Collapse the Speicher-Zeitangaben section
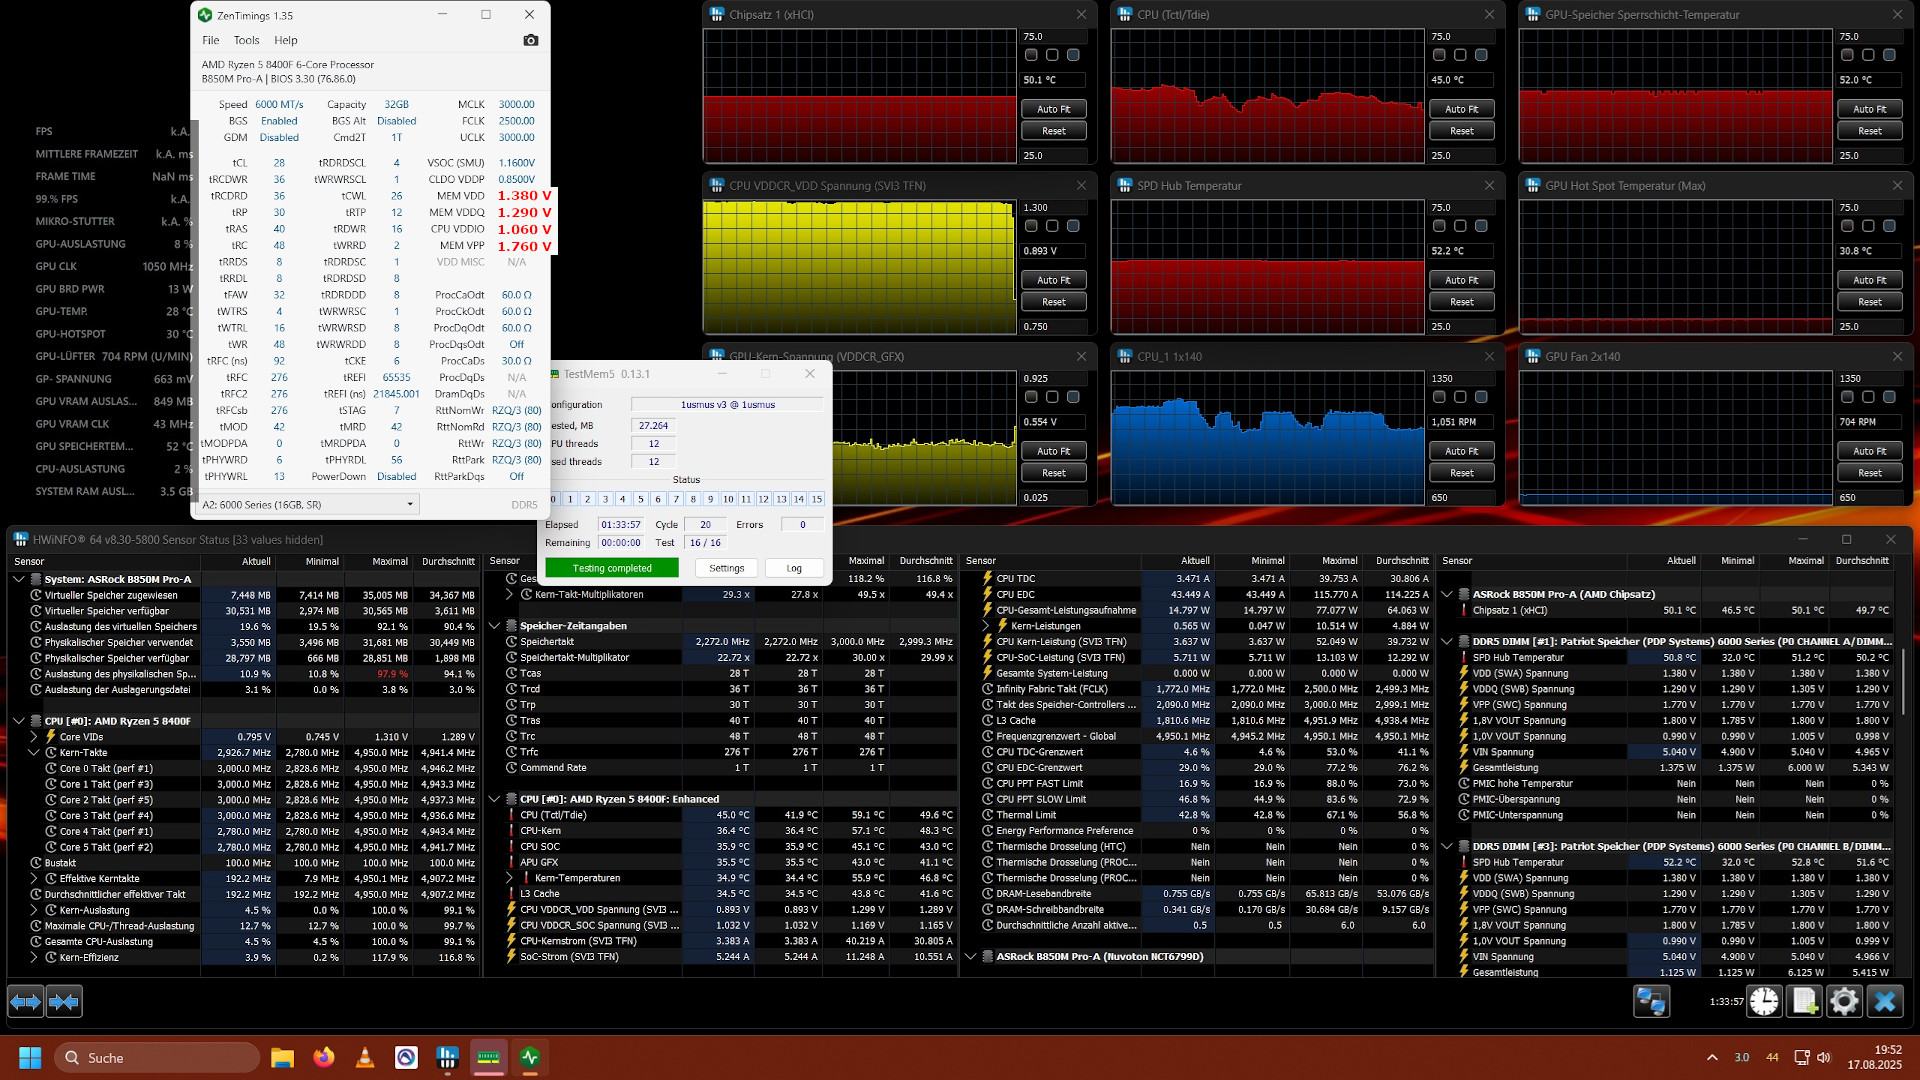 point(495,626)
